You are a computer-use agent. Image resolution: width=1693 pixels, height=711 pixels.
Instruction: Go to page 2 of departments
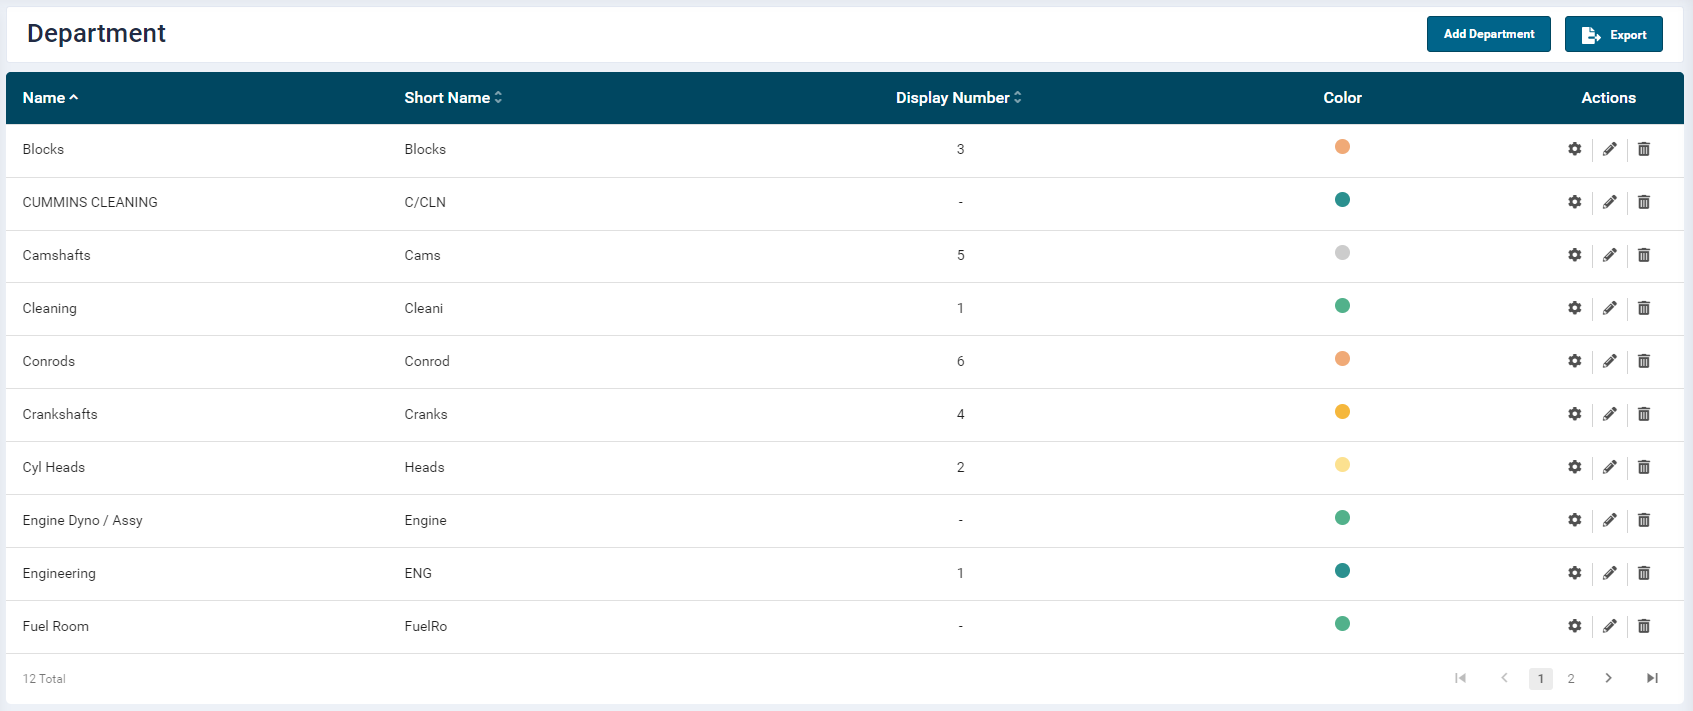pos(1571,679)
